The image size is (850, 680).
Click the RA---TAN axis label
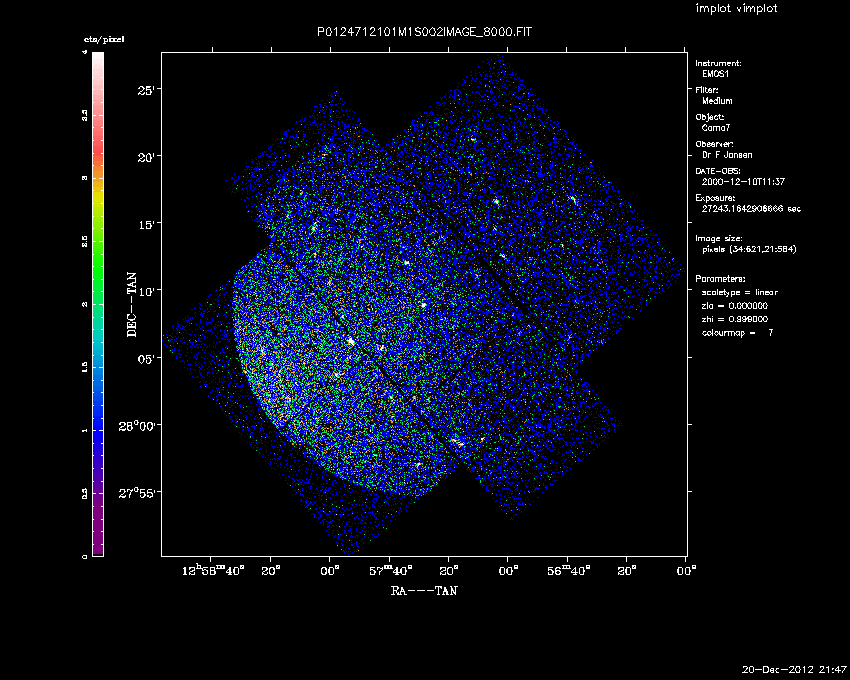point(424,591)
